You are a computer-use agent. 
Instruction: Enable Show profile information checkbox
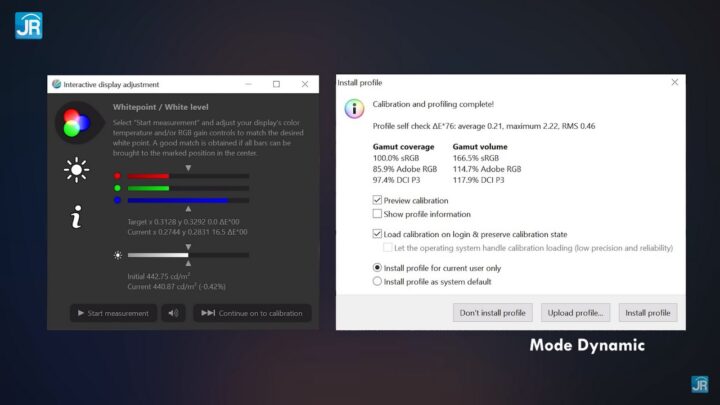tap(377, 214)
